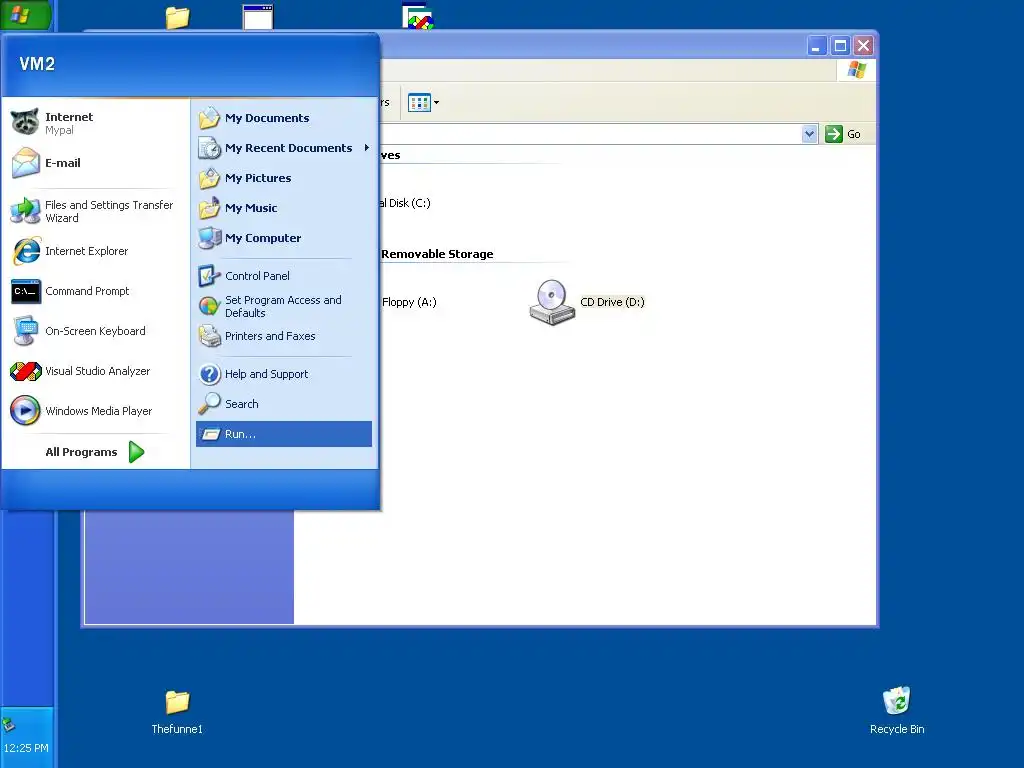Viewport: 1024px width, 768px height.
Task: Launch Visual Studio Analyzer
Action: tap(95, 371)
